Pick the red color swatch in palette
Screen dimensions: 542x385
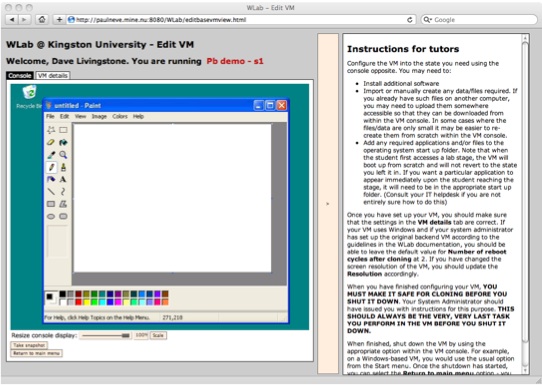coord(78,302)
